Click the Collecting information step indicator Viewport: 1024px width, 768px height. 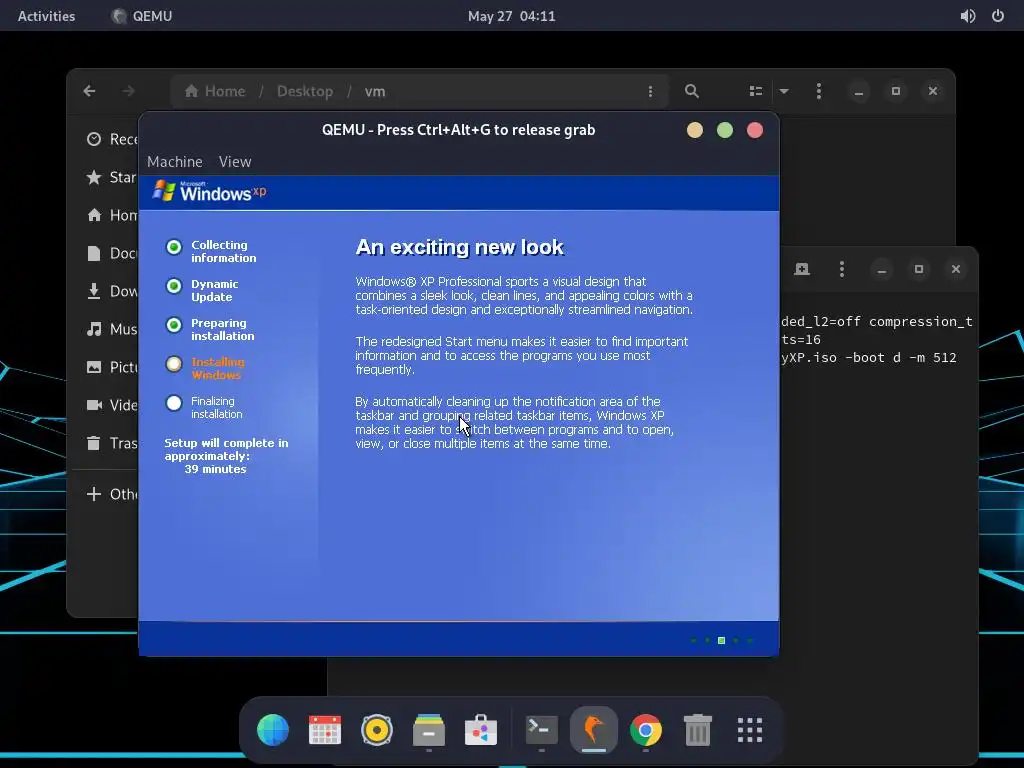pyautogui.click(x=174, y=247)
